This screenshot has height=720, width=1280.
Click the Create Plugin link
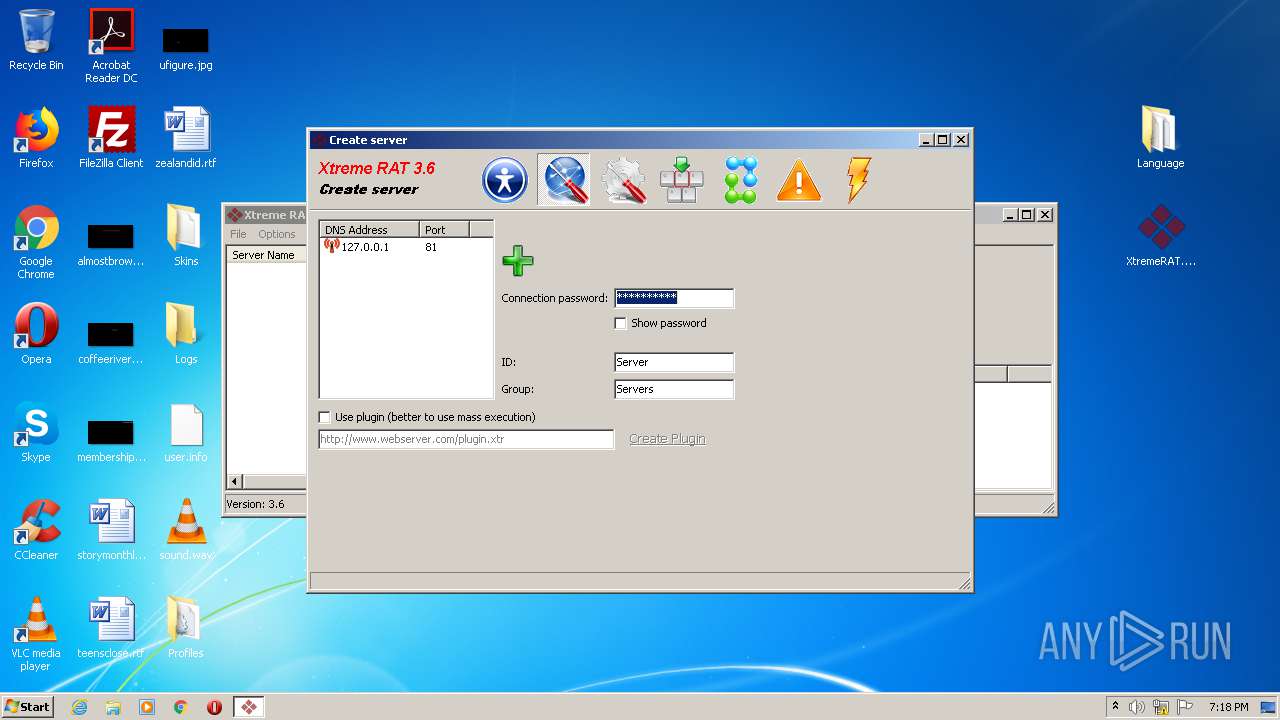tap(667, 439)
